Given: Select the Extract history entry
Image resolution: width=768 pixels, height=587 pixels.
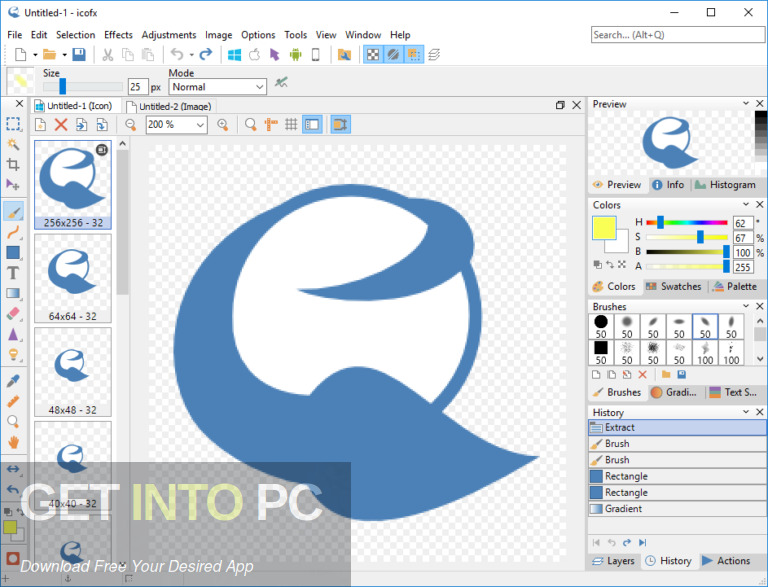Looking at the screenshot, I should point(677,427).
